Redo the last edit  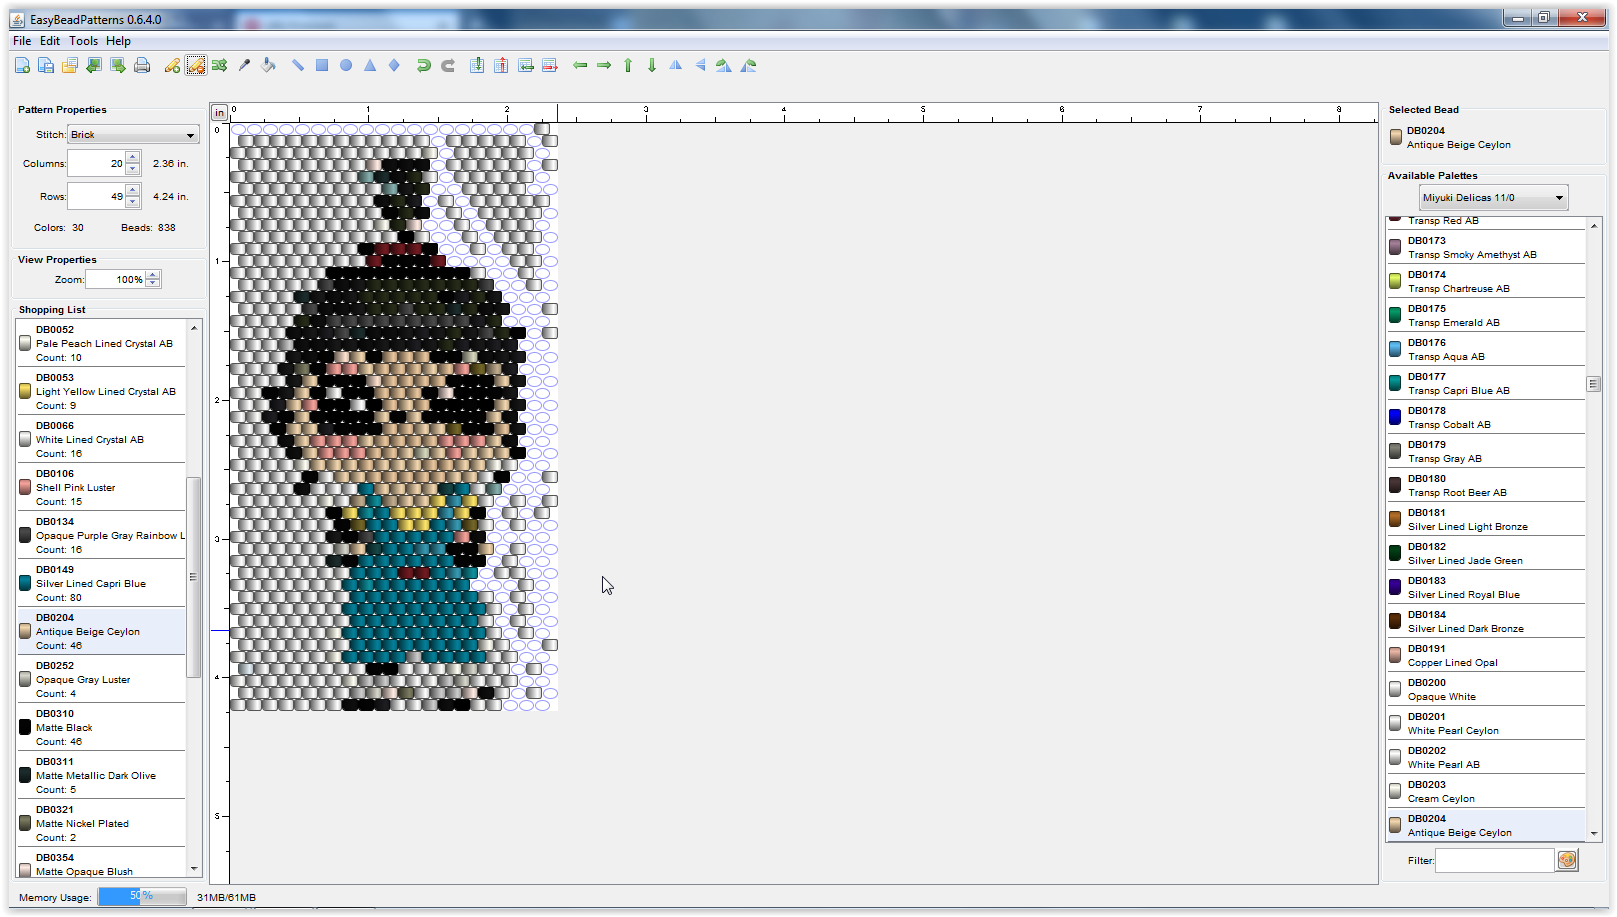448,64
